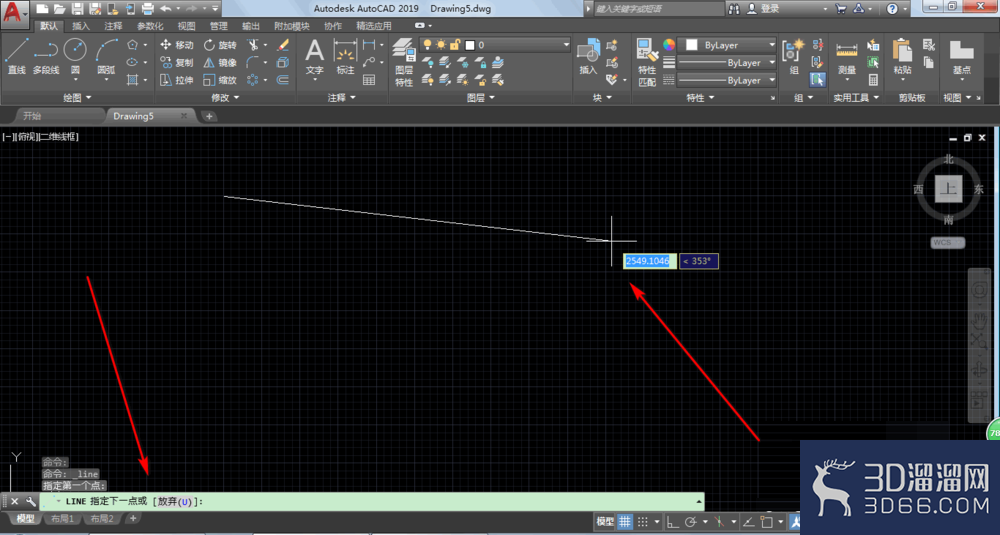The width and height of the screenshot is (1000, 535).
Task: Open the ByLayer lineweight dropdown
Action: pos(727,62)
